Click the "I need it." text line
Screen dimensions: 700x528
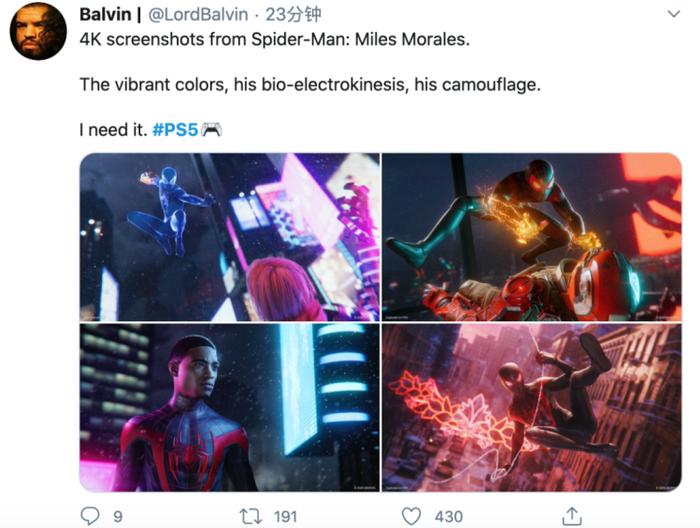point(113,130)
